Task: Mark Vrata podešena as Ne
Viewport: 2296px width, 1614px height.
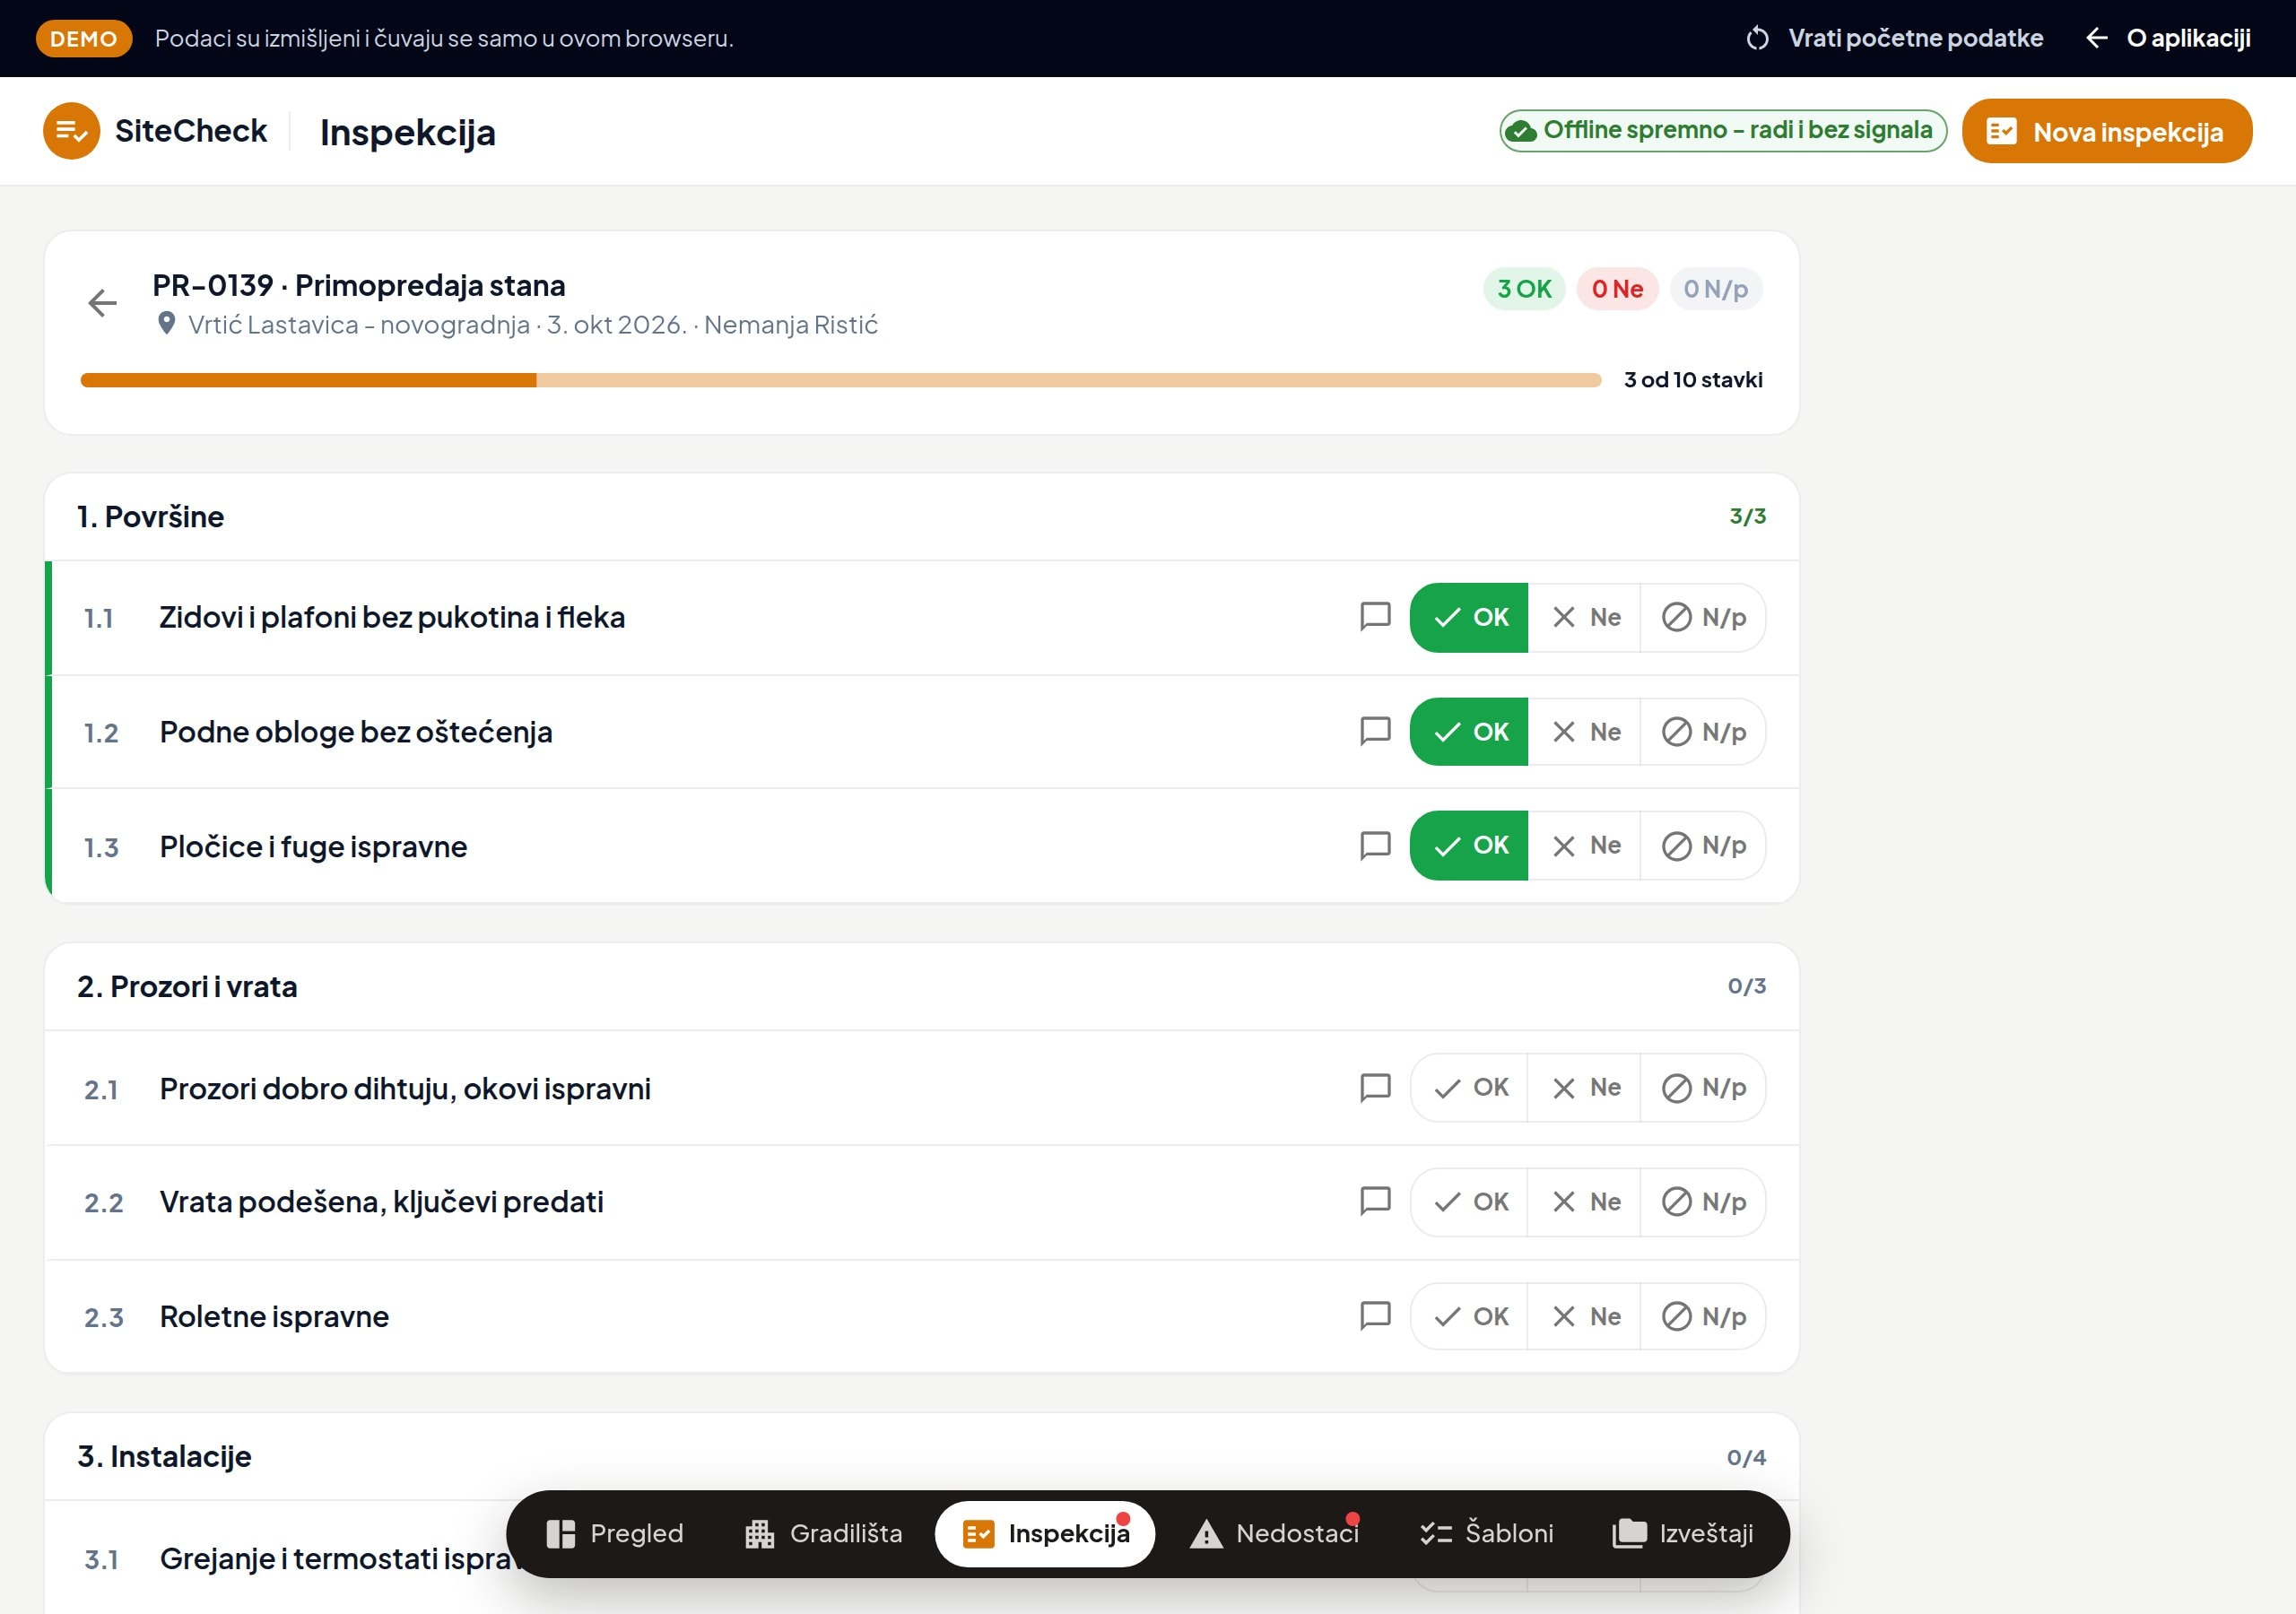Action: (1585, 1202)
